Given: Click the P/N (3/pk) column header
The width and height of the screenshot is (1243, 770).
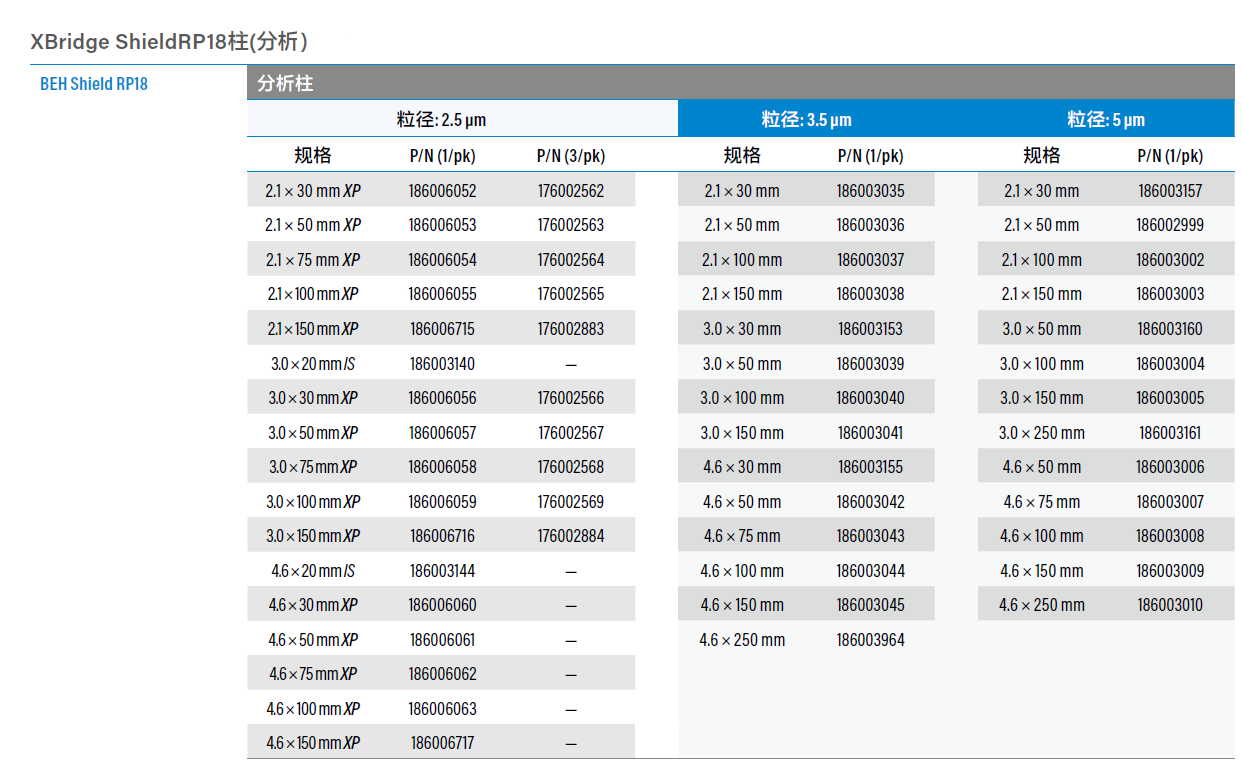Looking at the screenshot, I should coord(571,156).
